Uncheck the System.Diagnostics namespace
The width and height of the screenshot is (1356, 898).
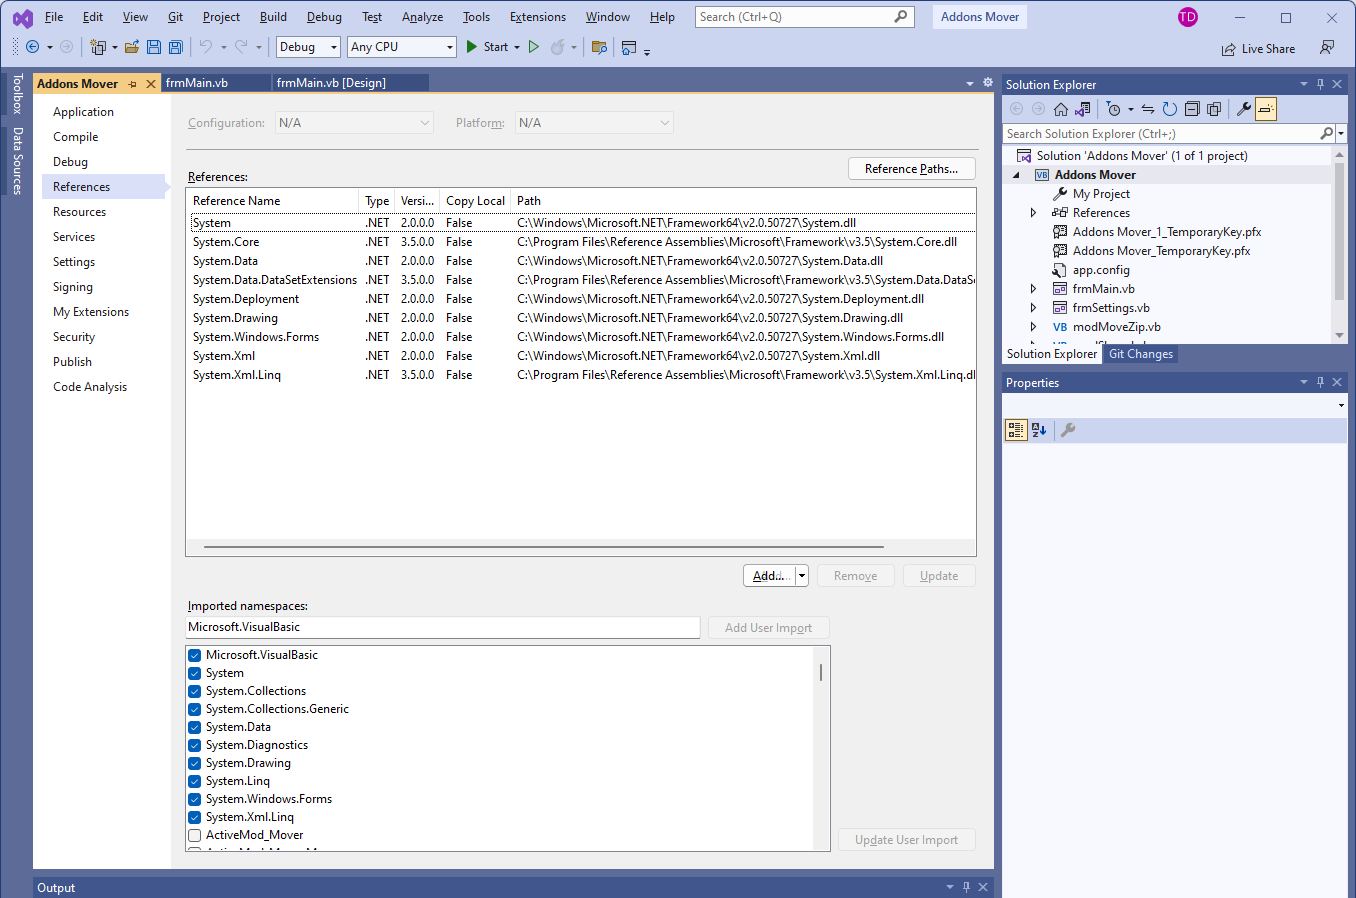pyautogui.click(x=195, y=745)
